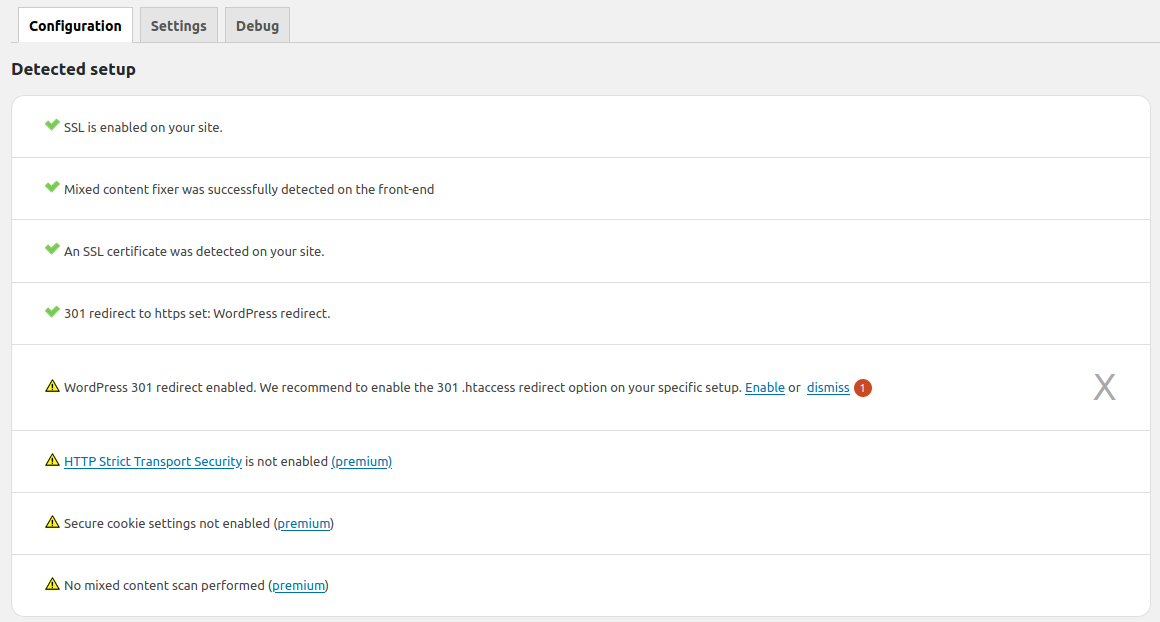Click the green checkmark beside SSL enabled
The image size is (1160, 622).
(51, 124)
